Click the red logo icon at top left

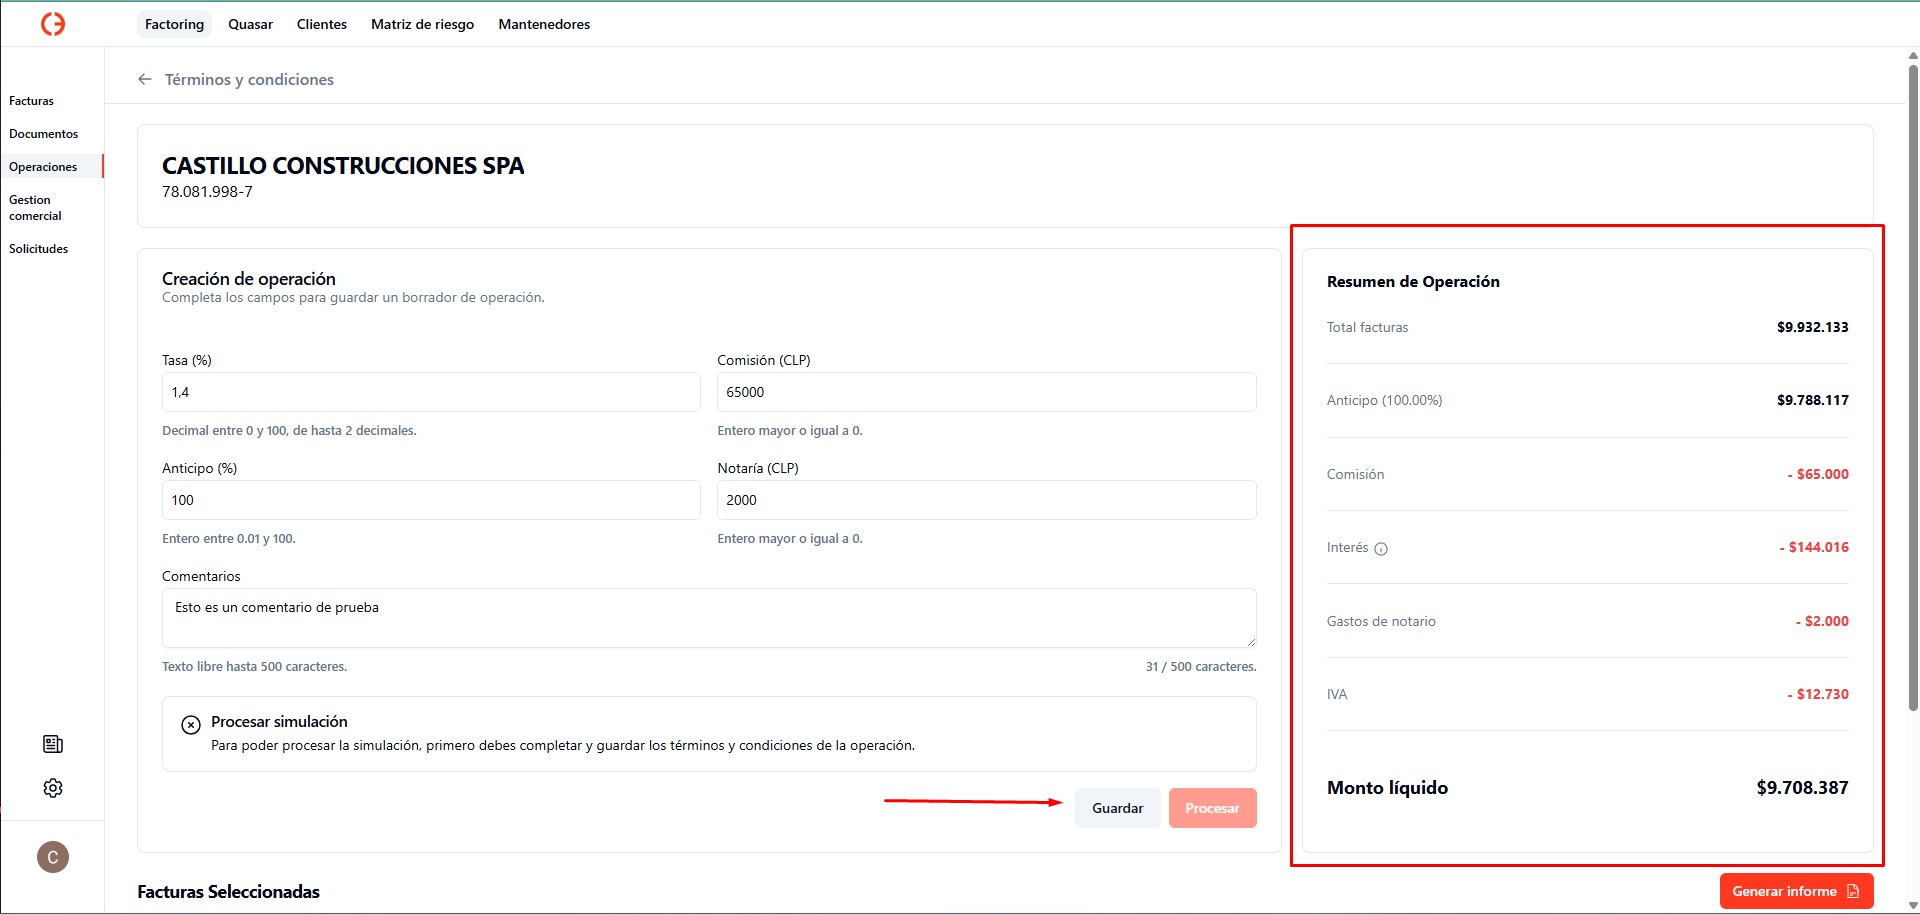[x=53, y=24]
